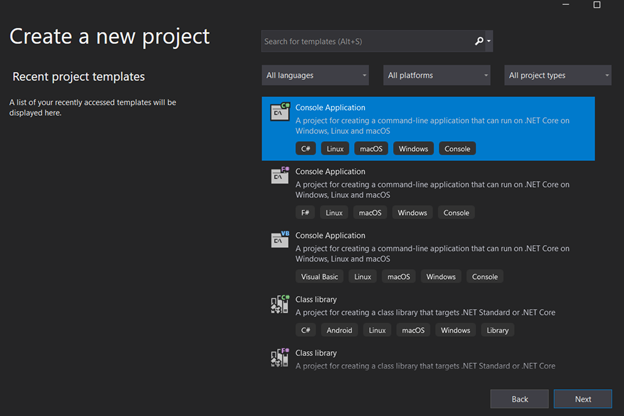Image resolution: width=624 pixels, height=416 pixels.
Task: Click the F# Console Application template icon
Action: 280,176
